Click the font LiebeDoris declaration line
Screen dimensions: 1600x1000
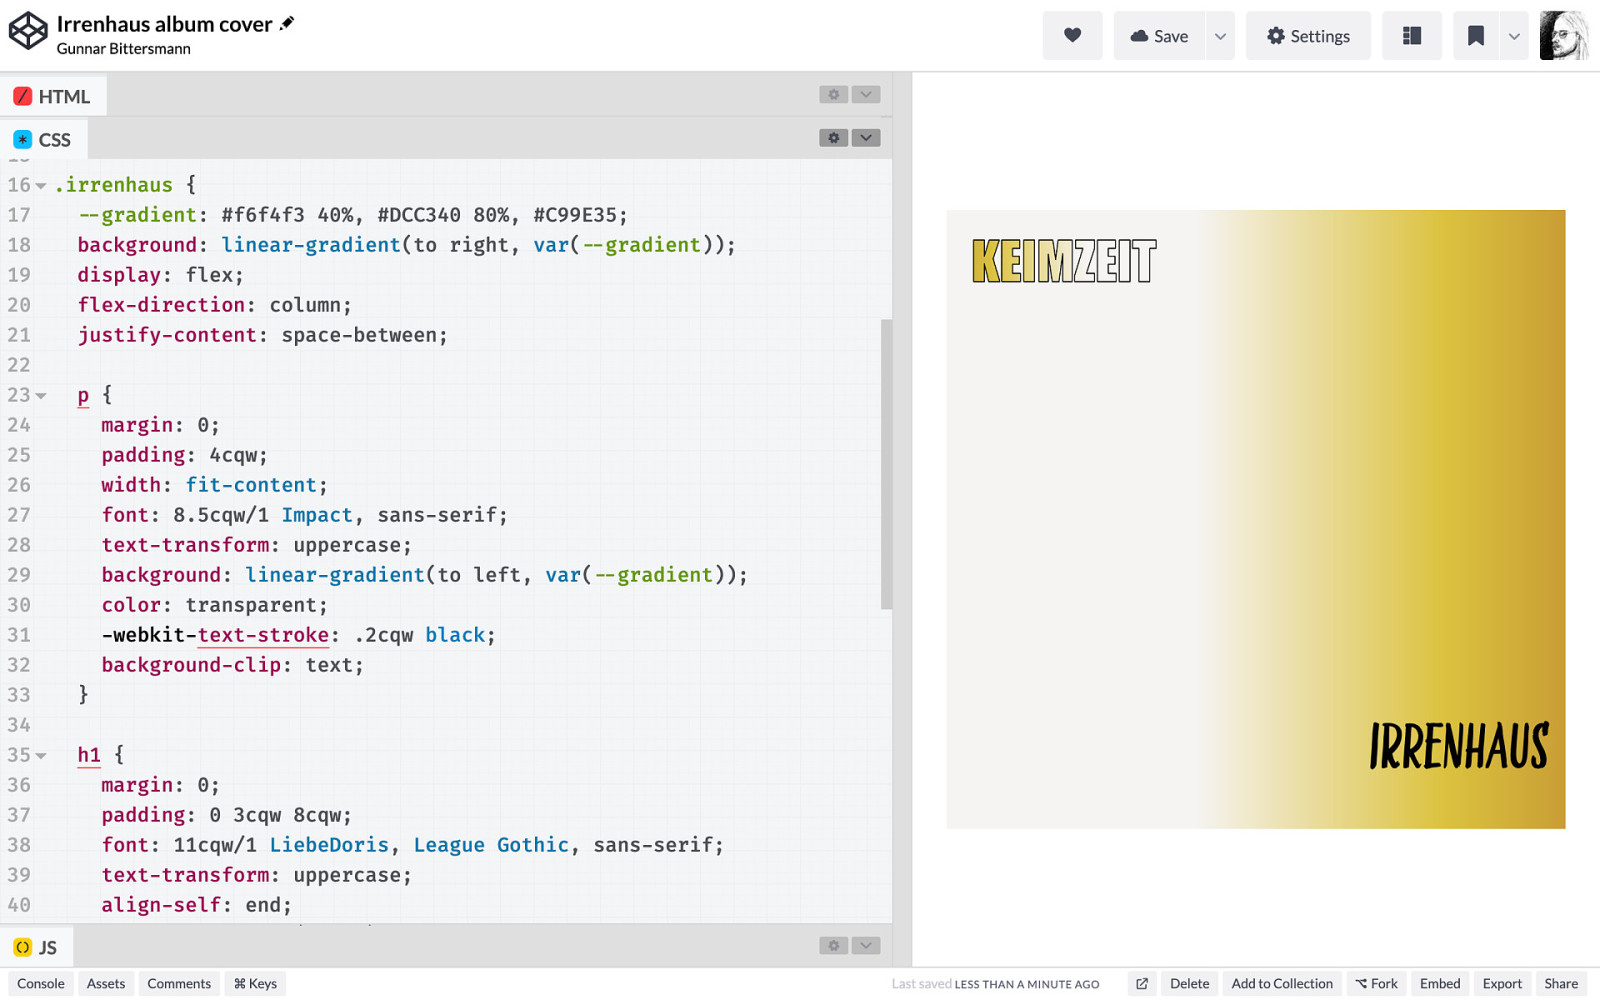412,845
